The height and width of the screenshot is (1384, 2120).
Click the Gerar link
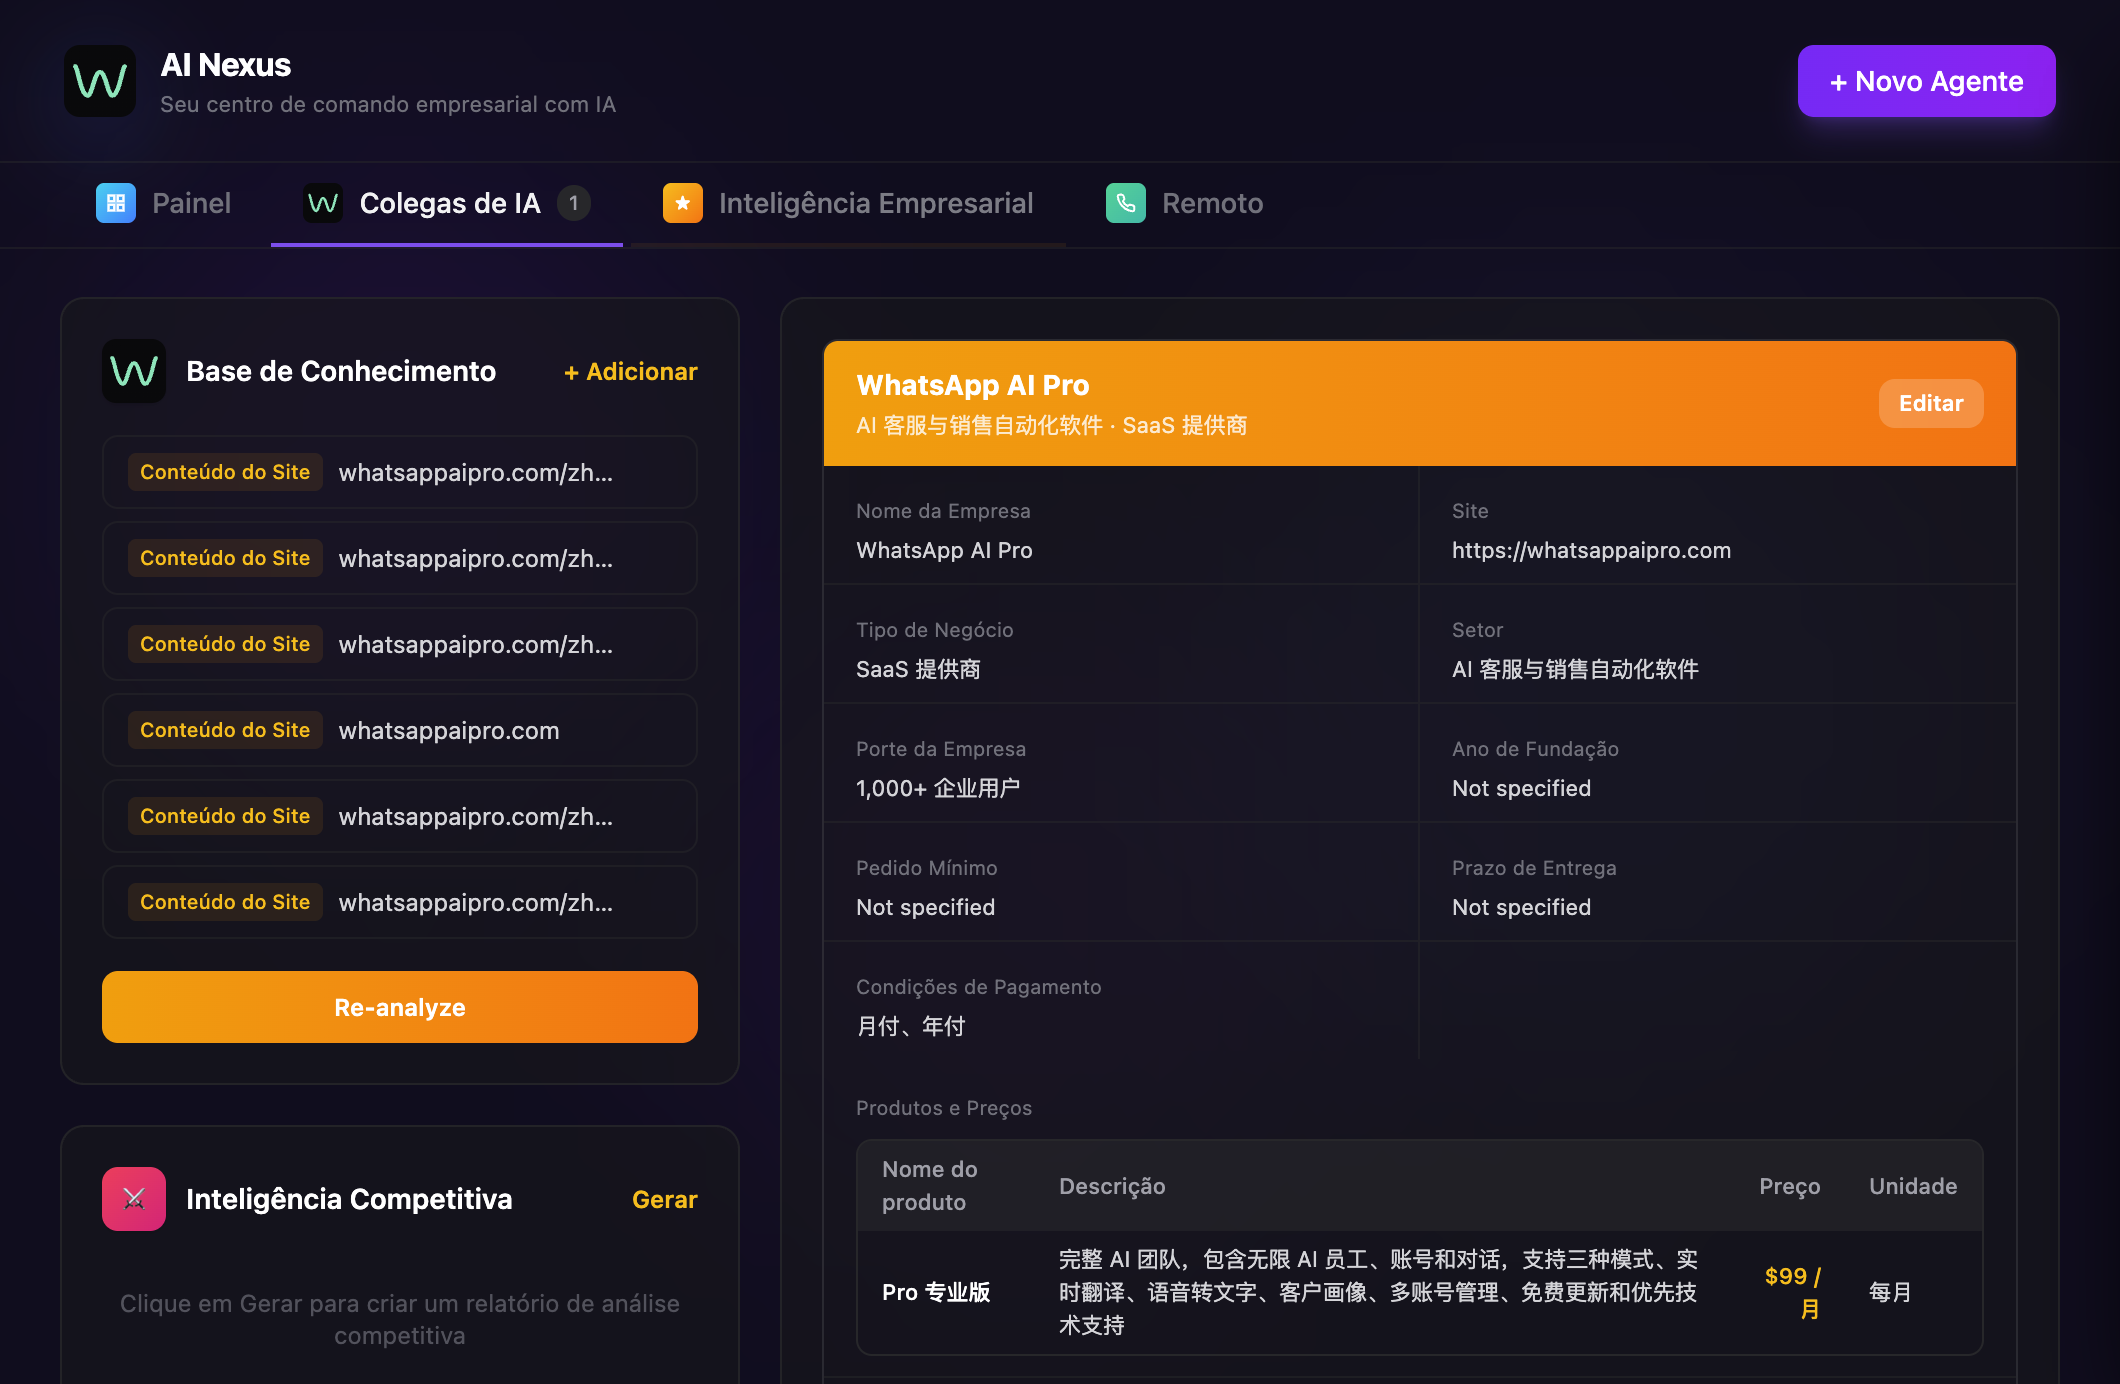664,1199
